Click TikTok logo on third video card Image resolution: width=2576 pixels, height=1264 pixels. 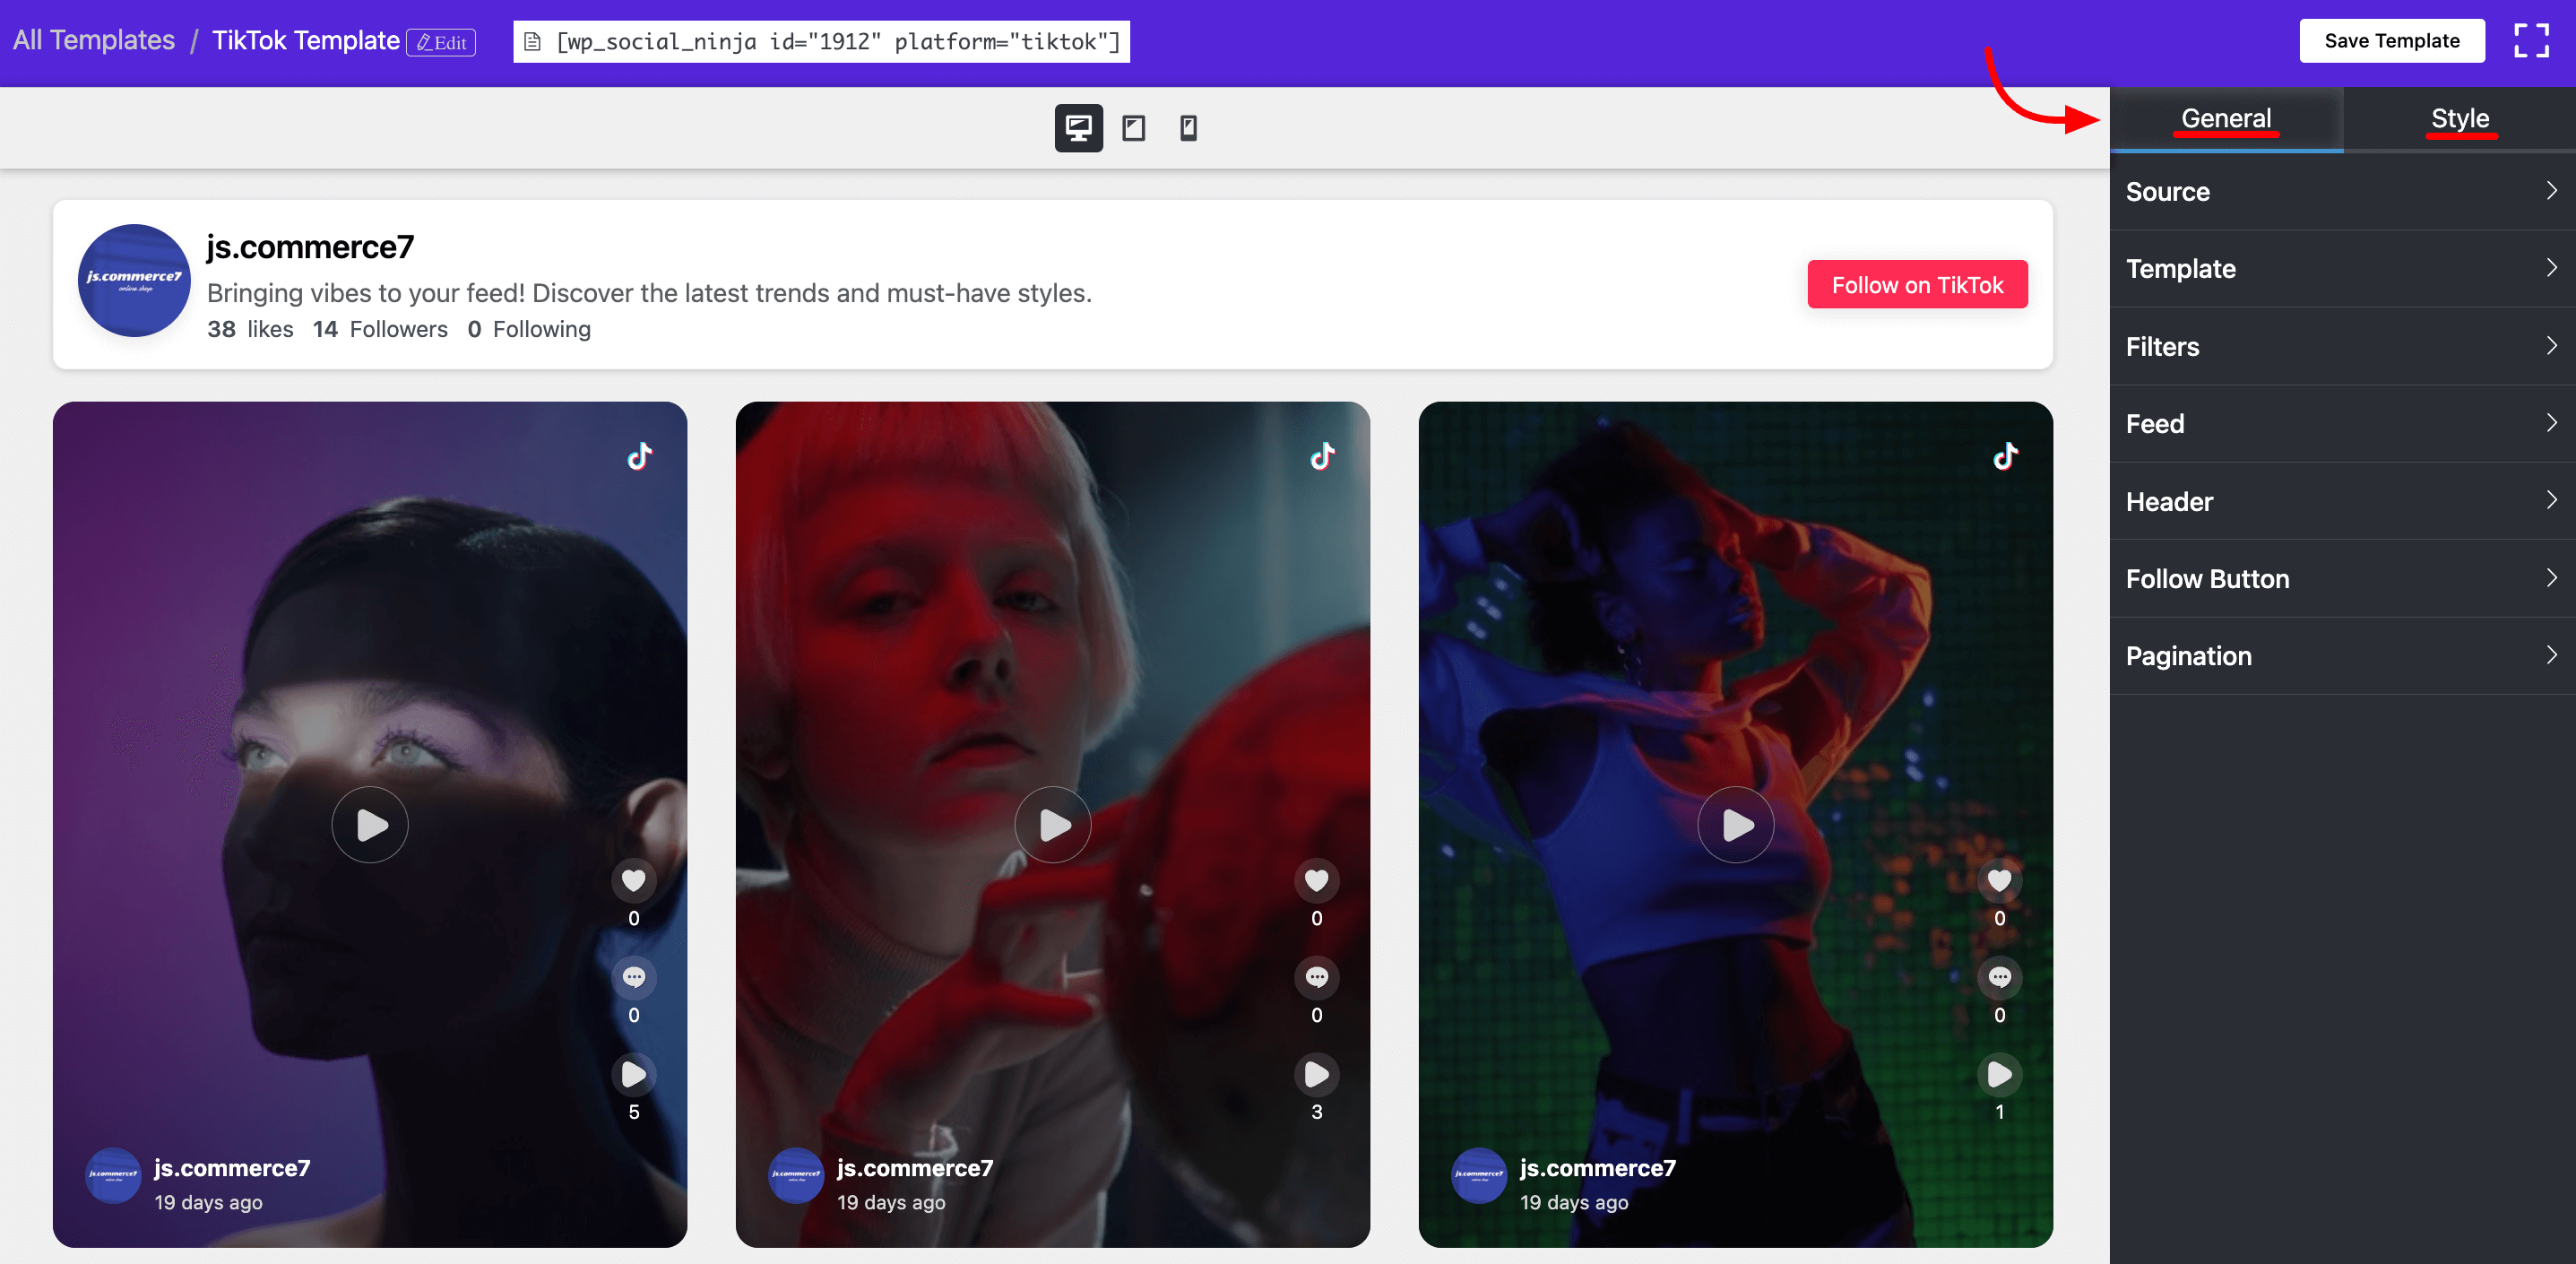[2006, 456]
